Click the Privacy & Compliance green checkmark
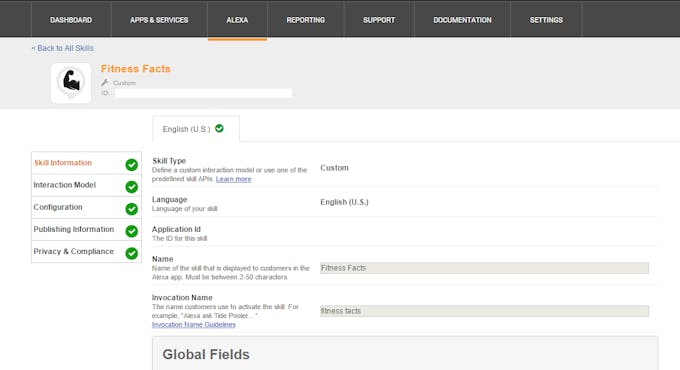This screenshot has height=370, width=680. (x=132, y=253)
